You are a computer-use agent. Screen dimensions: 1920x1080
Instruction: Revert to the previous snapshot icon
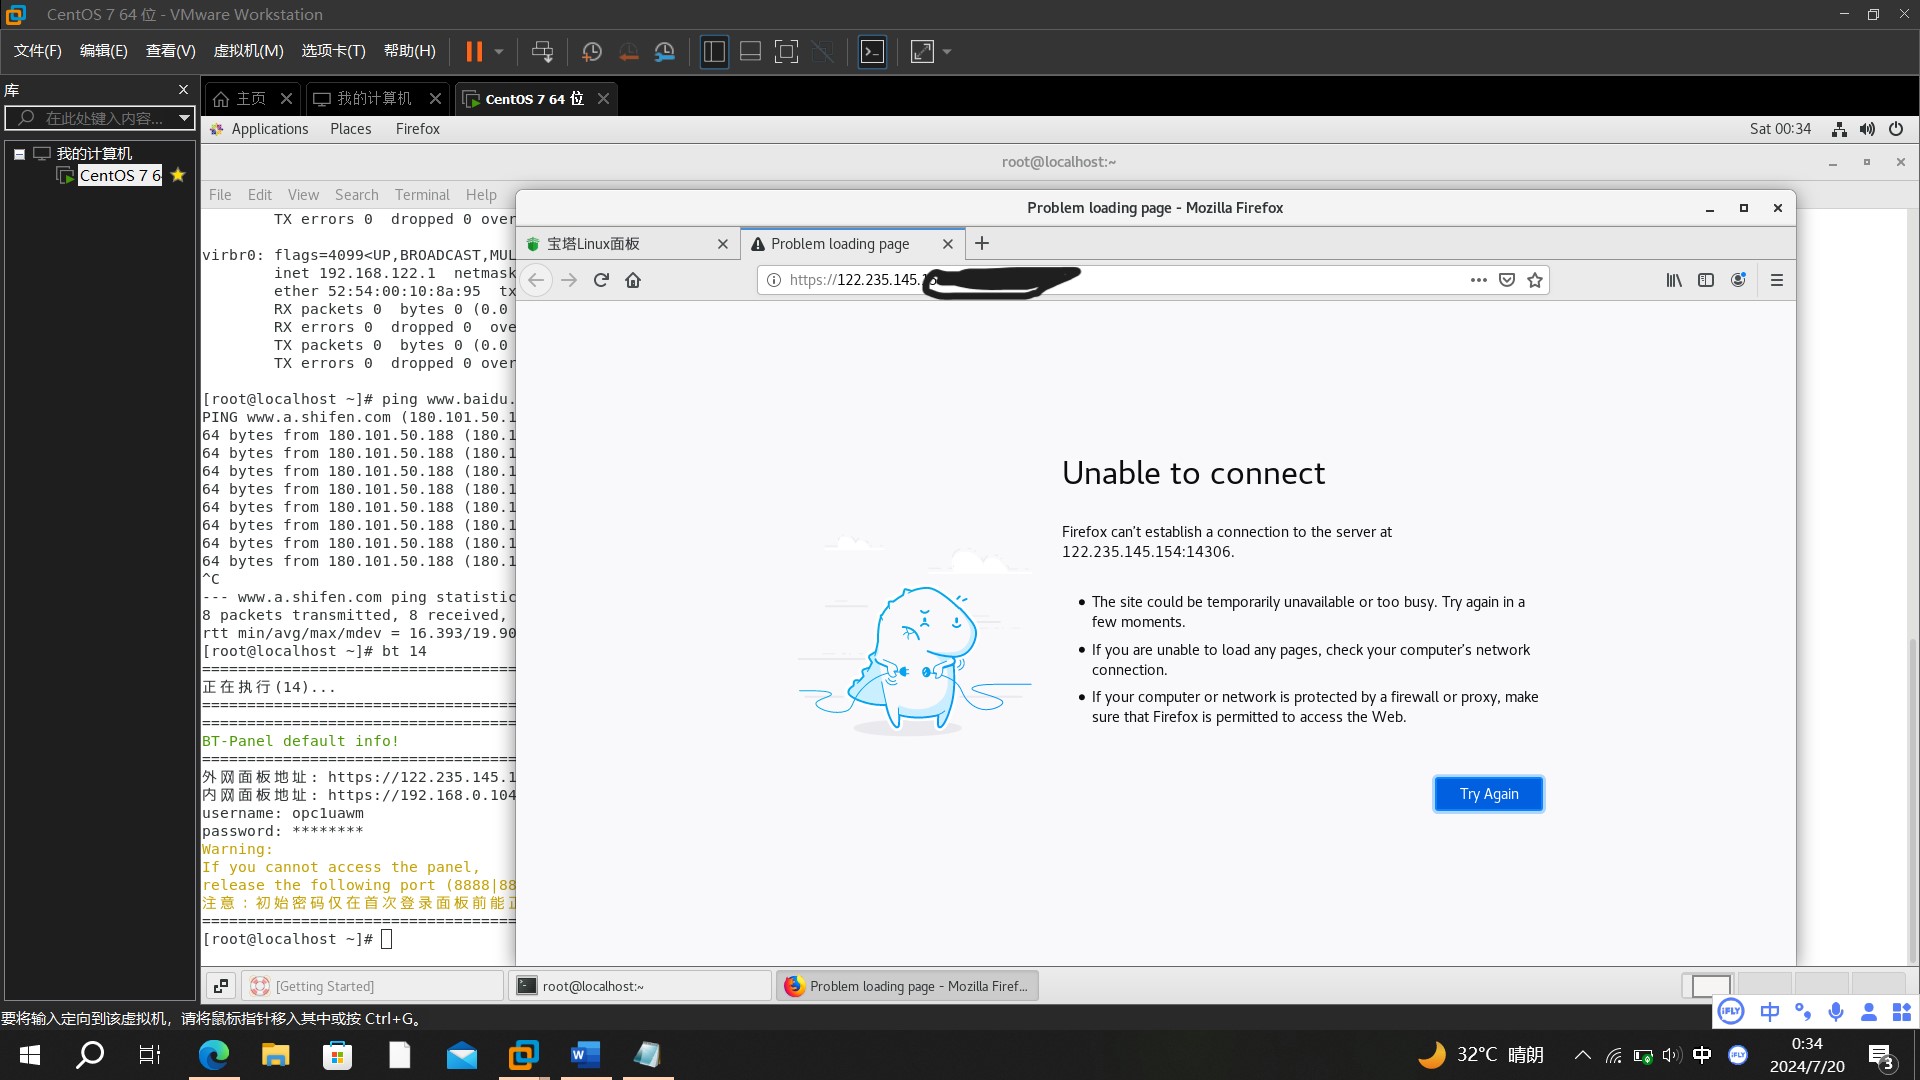tap(628, 51)
